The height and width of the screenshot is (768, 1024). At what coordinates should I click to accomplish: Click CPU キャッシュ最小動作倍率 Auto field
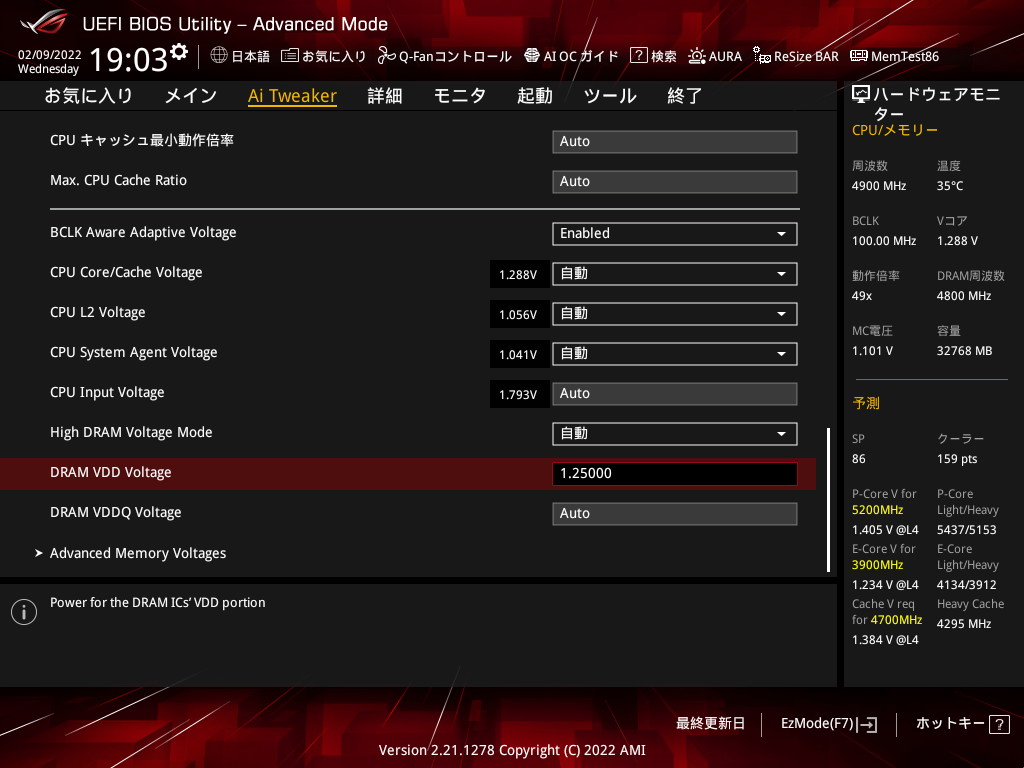click(x=675, y=142)
